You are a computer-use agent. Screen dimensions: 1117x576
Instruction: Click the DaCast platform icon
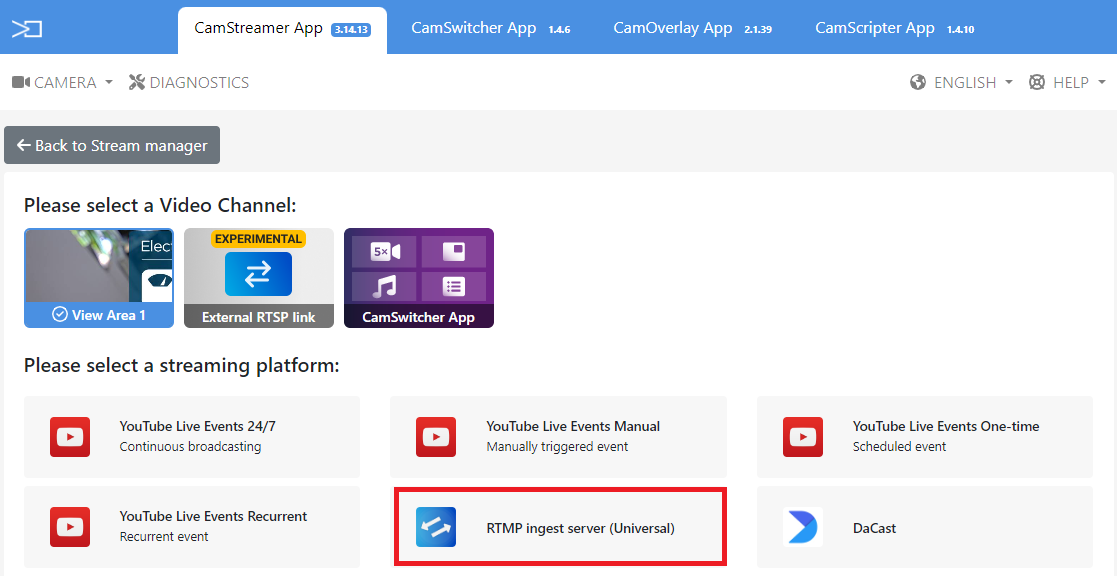pos(803,528)
